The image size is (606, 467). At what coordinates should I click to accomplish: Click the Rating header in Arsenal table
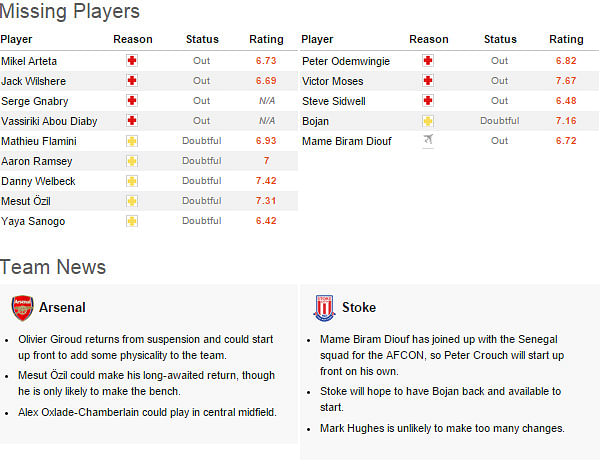pyautogui.click(x=266, y=39)
